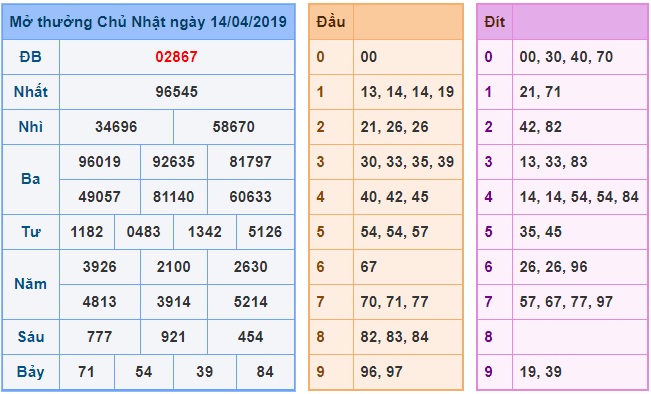This screenshot has width=651, height=394.
Task: Select the Ba prize number 96019
Action: tap(100, 162)
